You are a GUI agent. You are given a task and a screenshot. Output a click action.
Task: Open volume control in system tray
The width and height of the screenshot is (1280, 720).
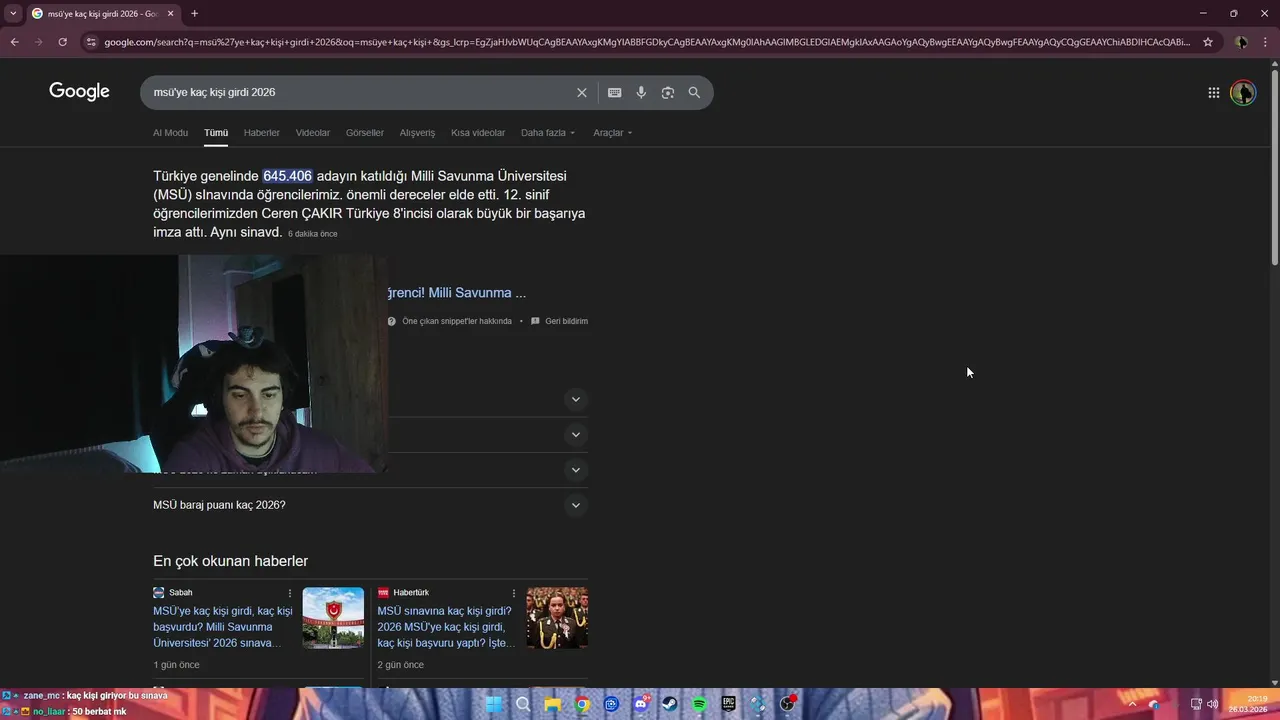(x=1212, y=704)
